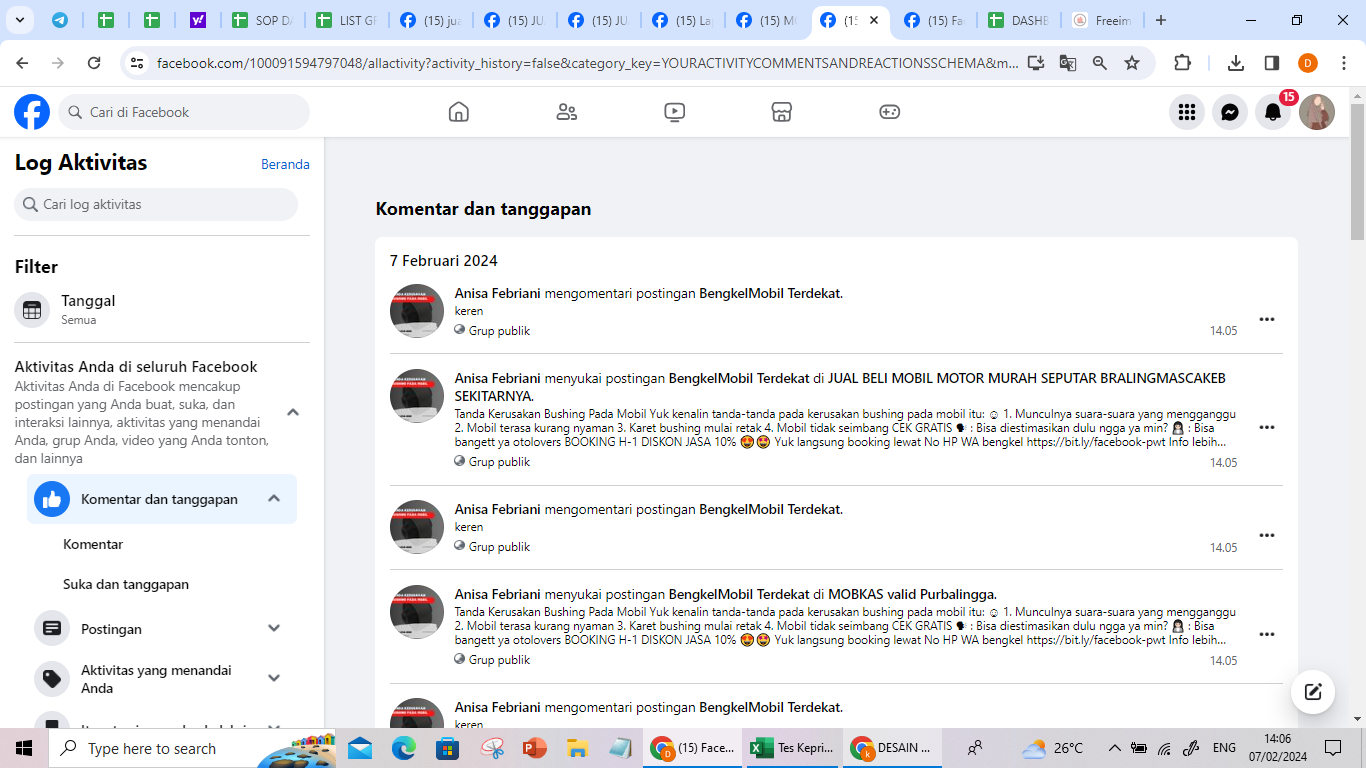Open the Windows notification center

coord(1332,748)
